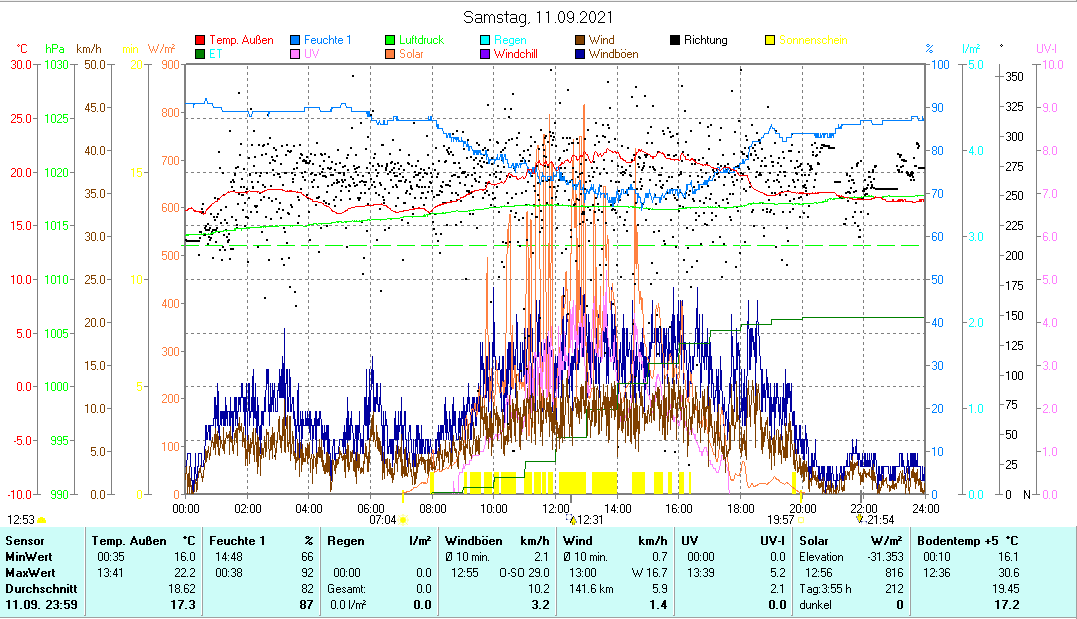This screenshot has height=619, width=1077.
Task: Click the 1030 tick on hPa axis
Action: click(56, 65)
